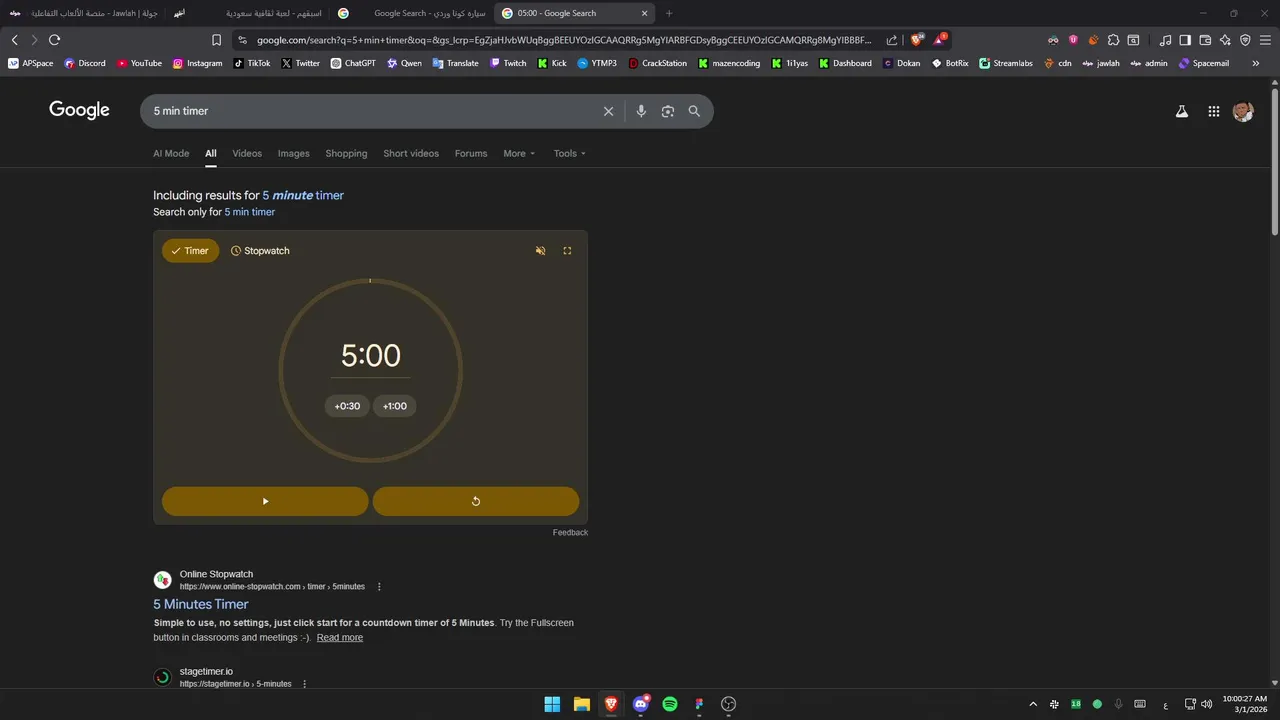Screen dimensions: 1280x720
Task: Open the Streamlabs bookmark
Action: click(x=1005, y=63)
